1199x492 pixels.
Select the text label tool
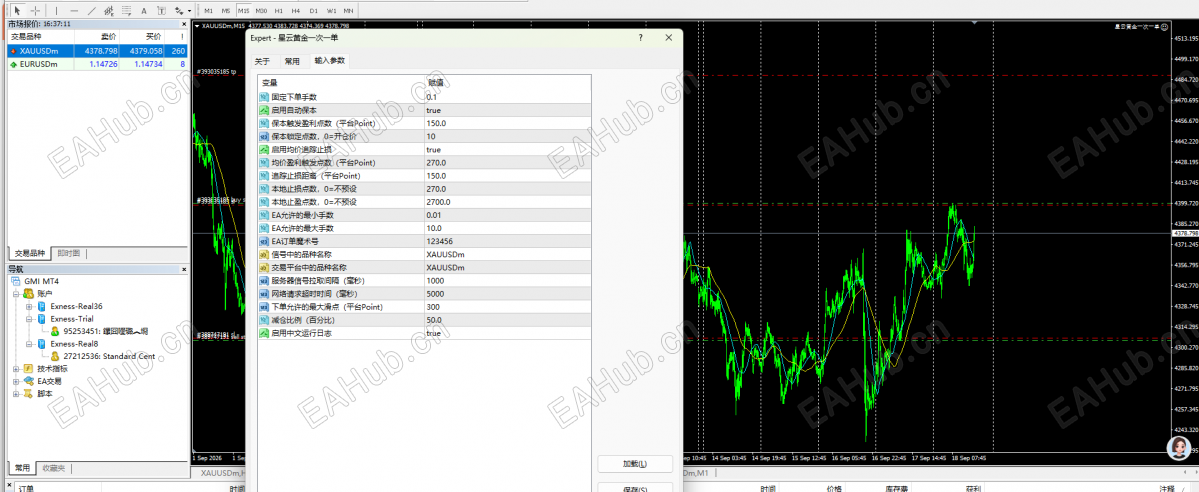click(x=161, y=11)
